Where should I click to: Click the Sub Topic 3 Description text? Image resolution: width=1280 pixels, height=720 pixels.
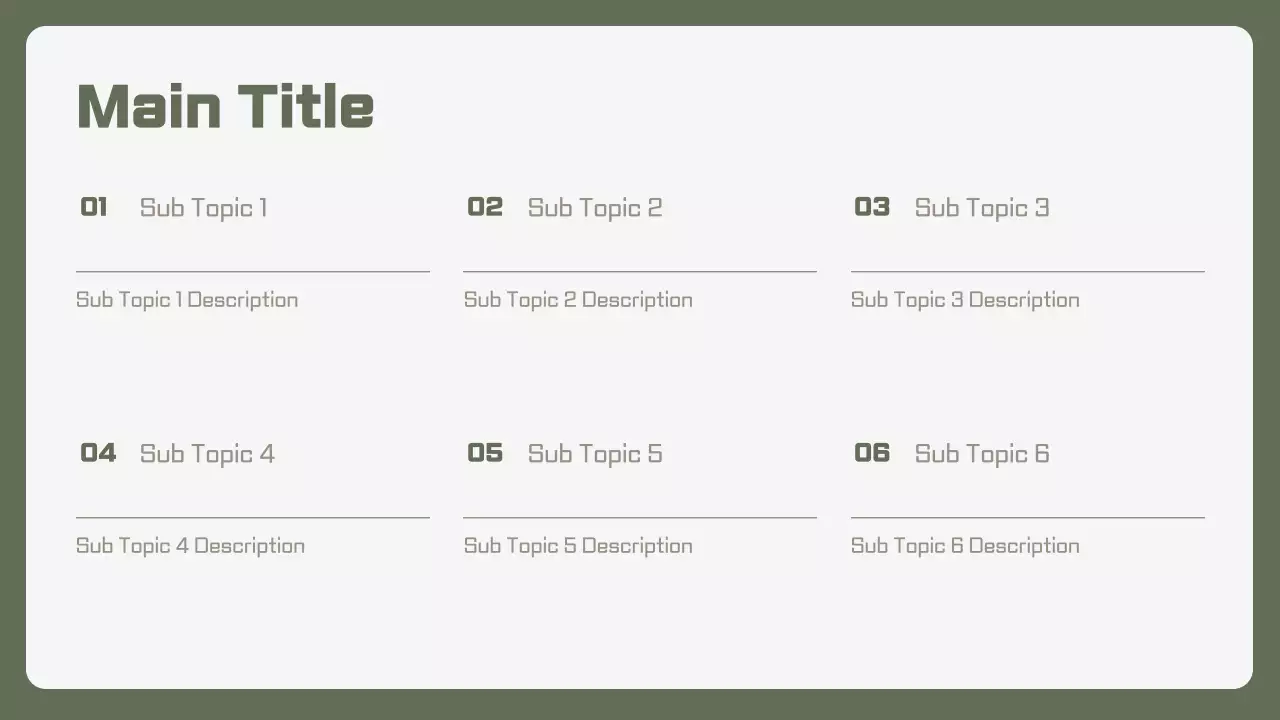click(x=965, y=300)
